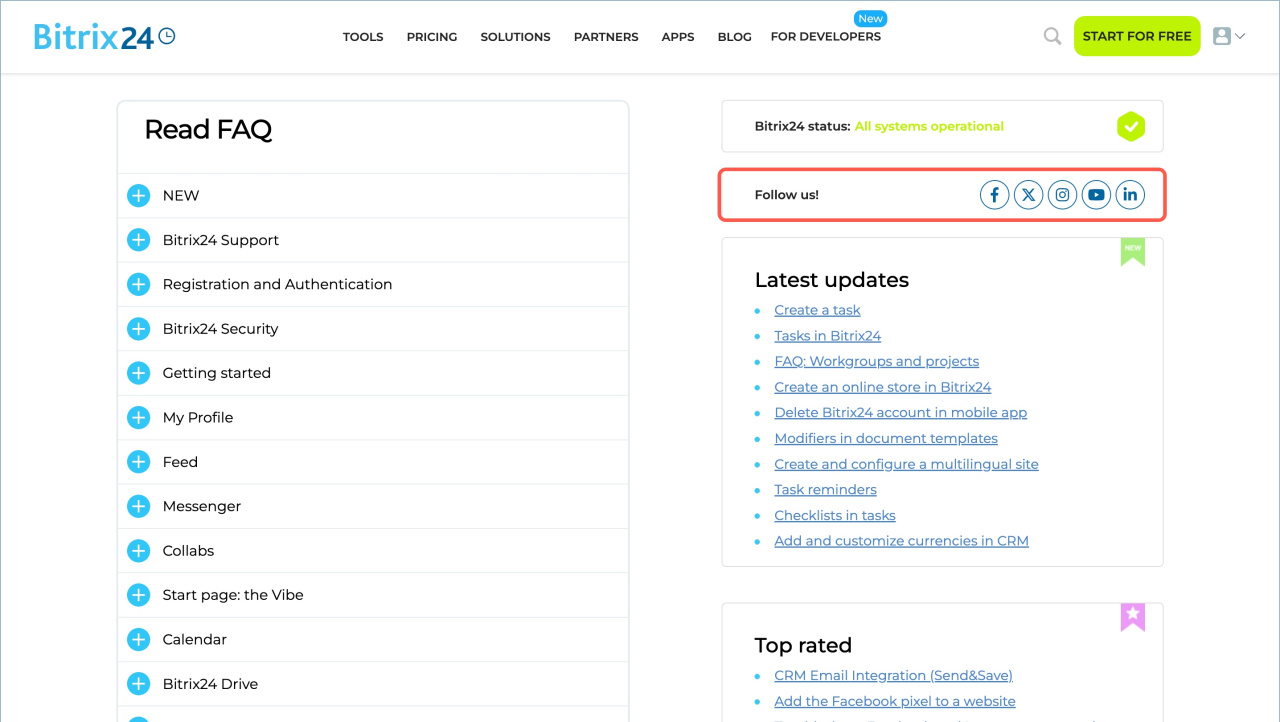Open Bitrix24 YouTube icon

pyautogui.click(x=1096, y=195)
